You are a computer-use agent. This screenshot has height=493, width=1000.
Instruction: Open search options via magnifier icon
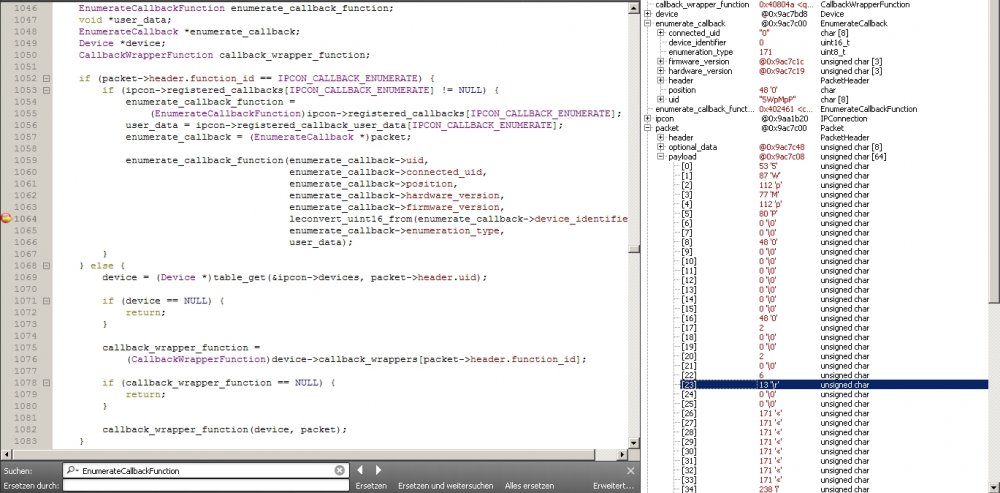coord(72,470)
